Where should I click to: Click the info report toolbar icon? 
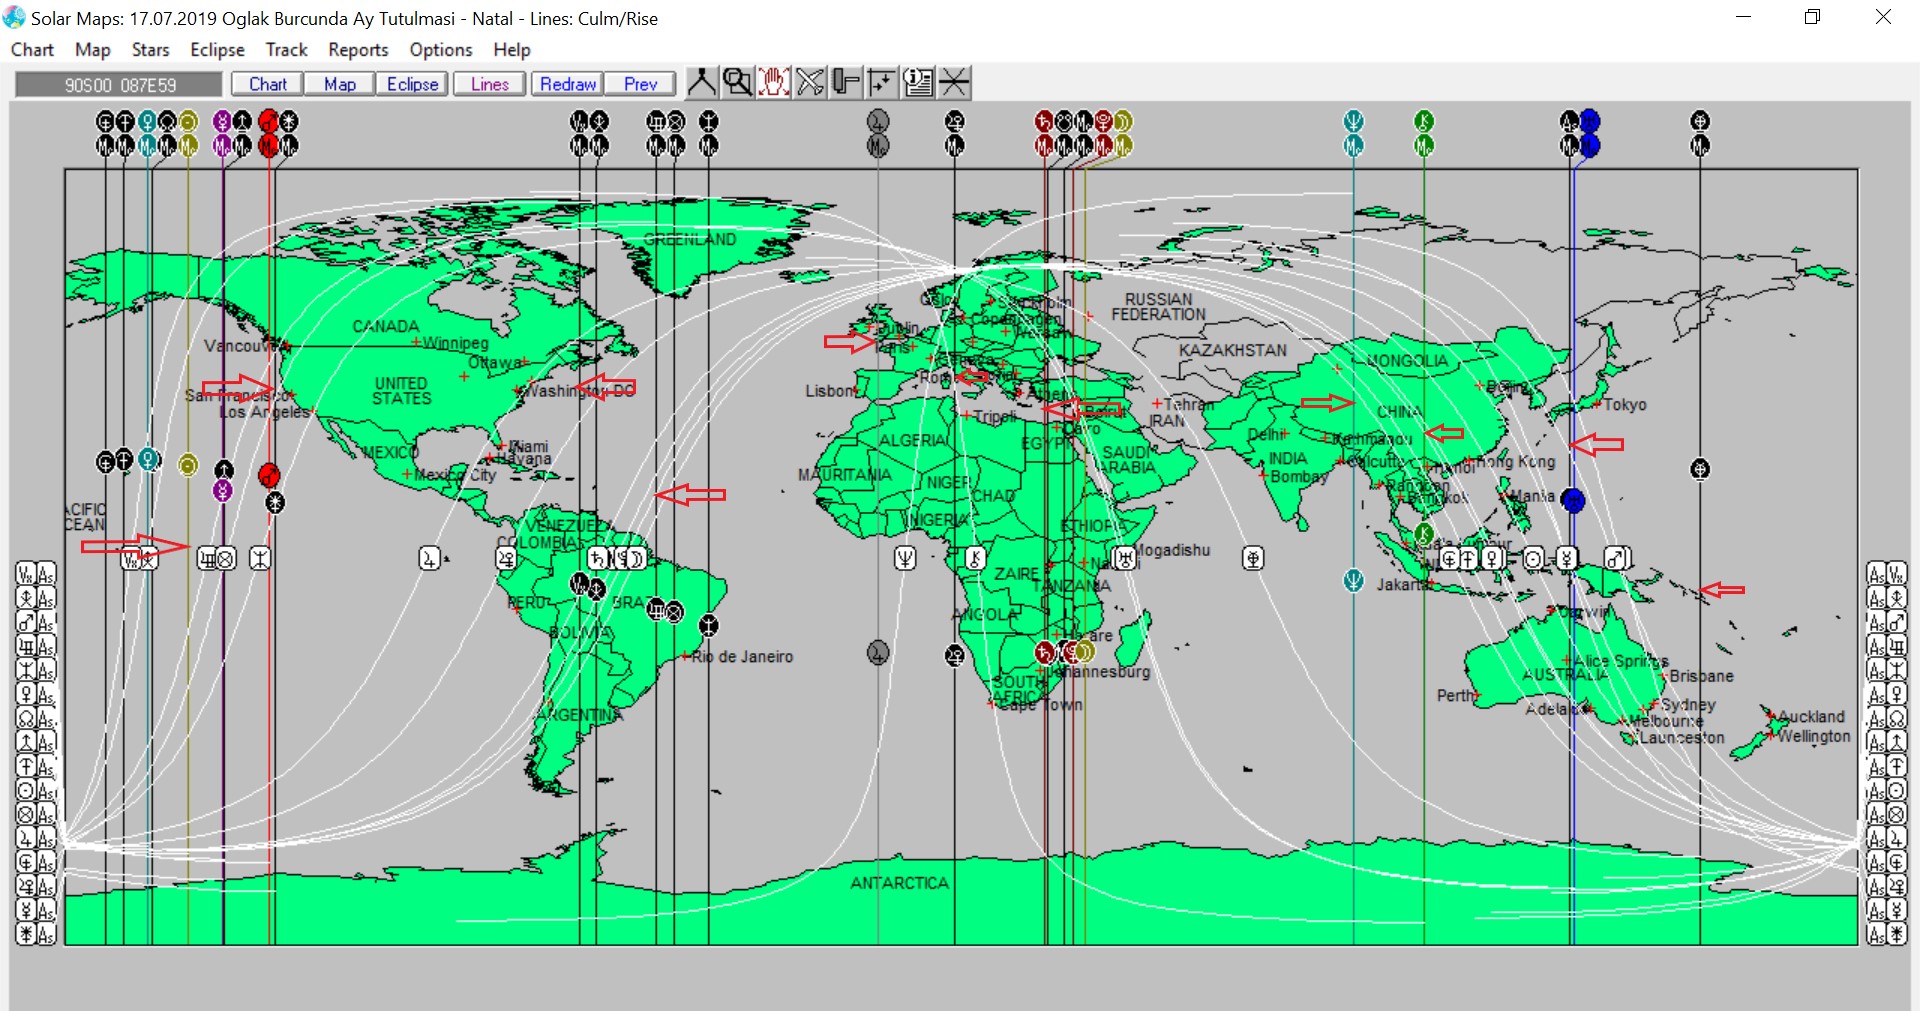click(918, 82)
